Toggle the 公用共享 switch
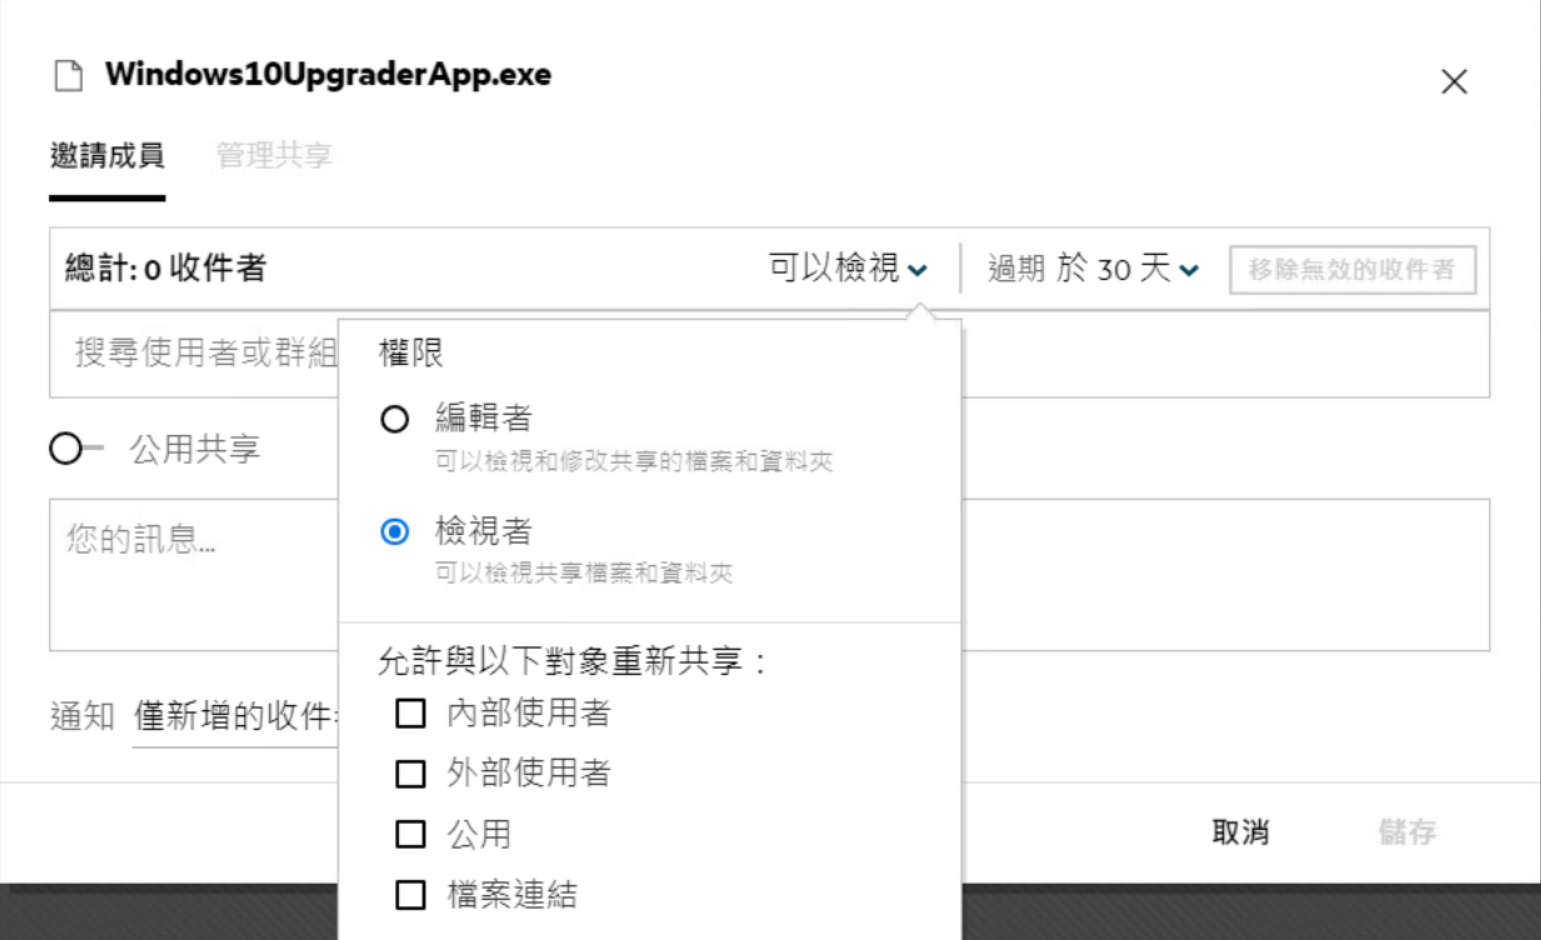Image resolution: width=1541 pixels, height=940 pixels. pos(76,449)
